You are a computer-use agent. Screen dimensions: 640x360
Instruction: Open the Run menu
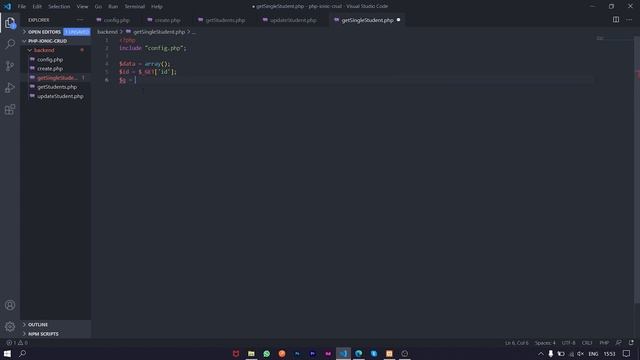[x=113, y=6]
